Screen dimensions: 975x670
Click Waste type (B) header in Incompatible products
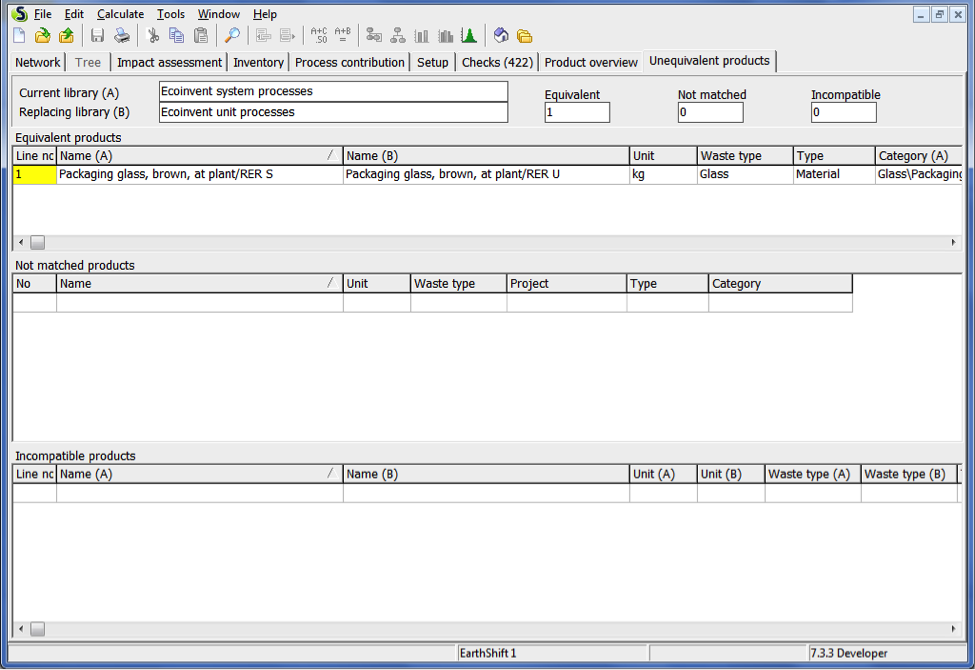[909, 474]
